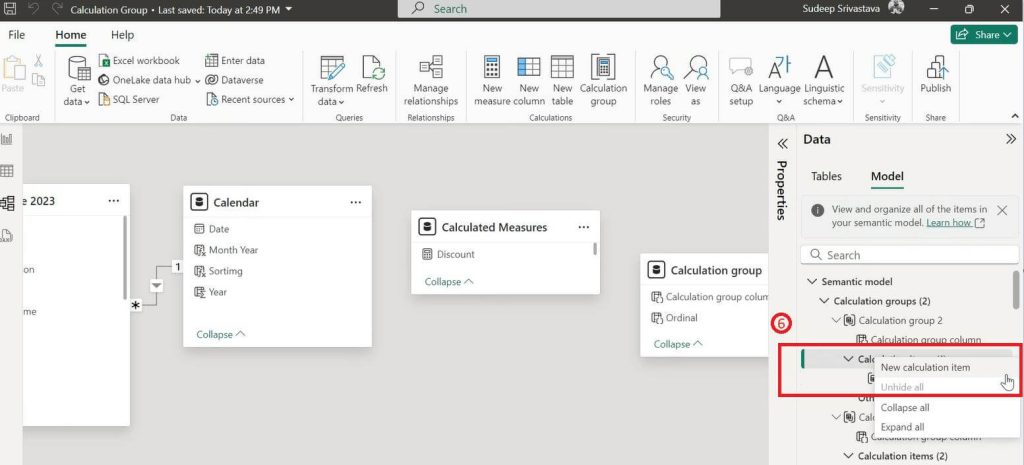Switch to Model view in left sidebar
This screenshot has height=465, width=1024.
click(x=7, y=203)
